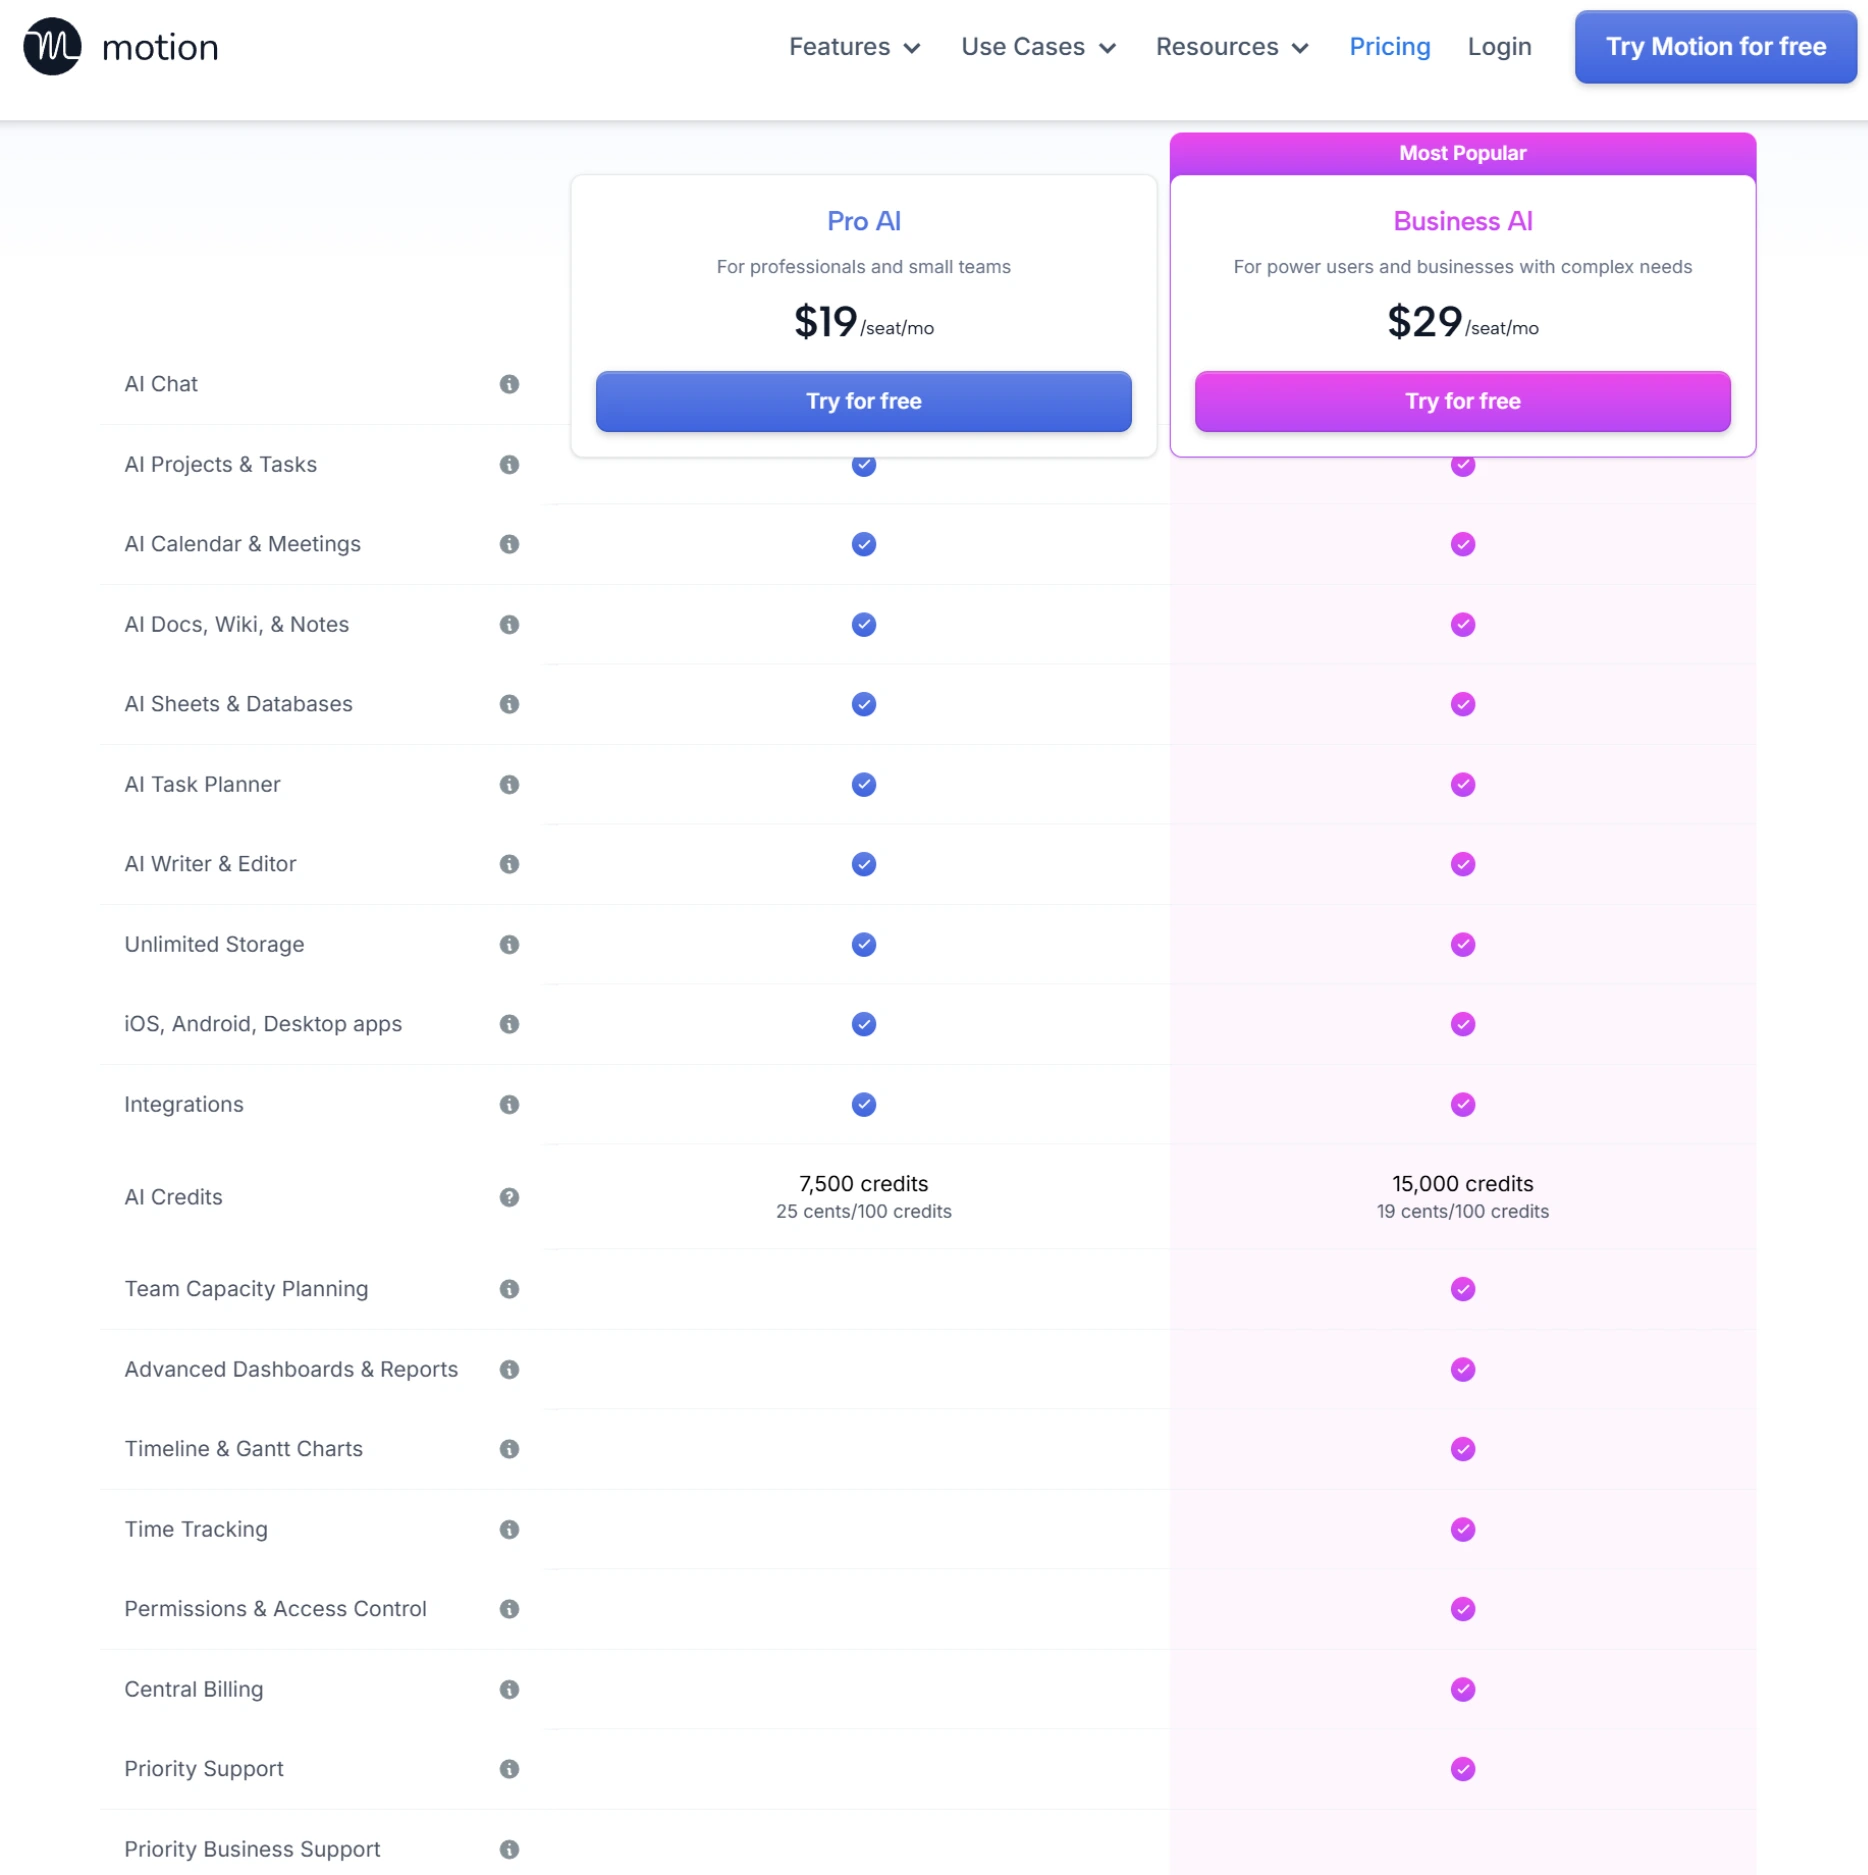The image size is (1868, 1875).
Task: Select the Pro AI checkmark for AI Calendar
Action: pyautogui.click(x=862, y=544)
